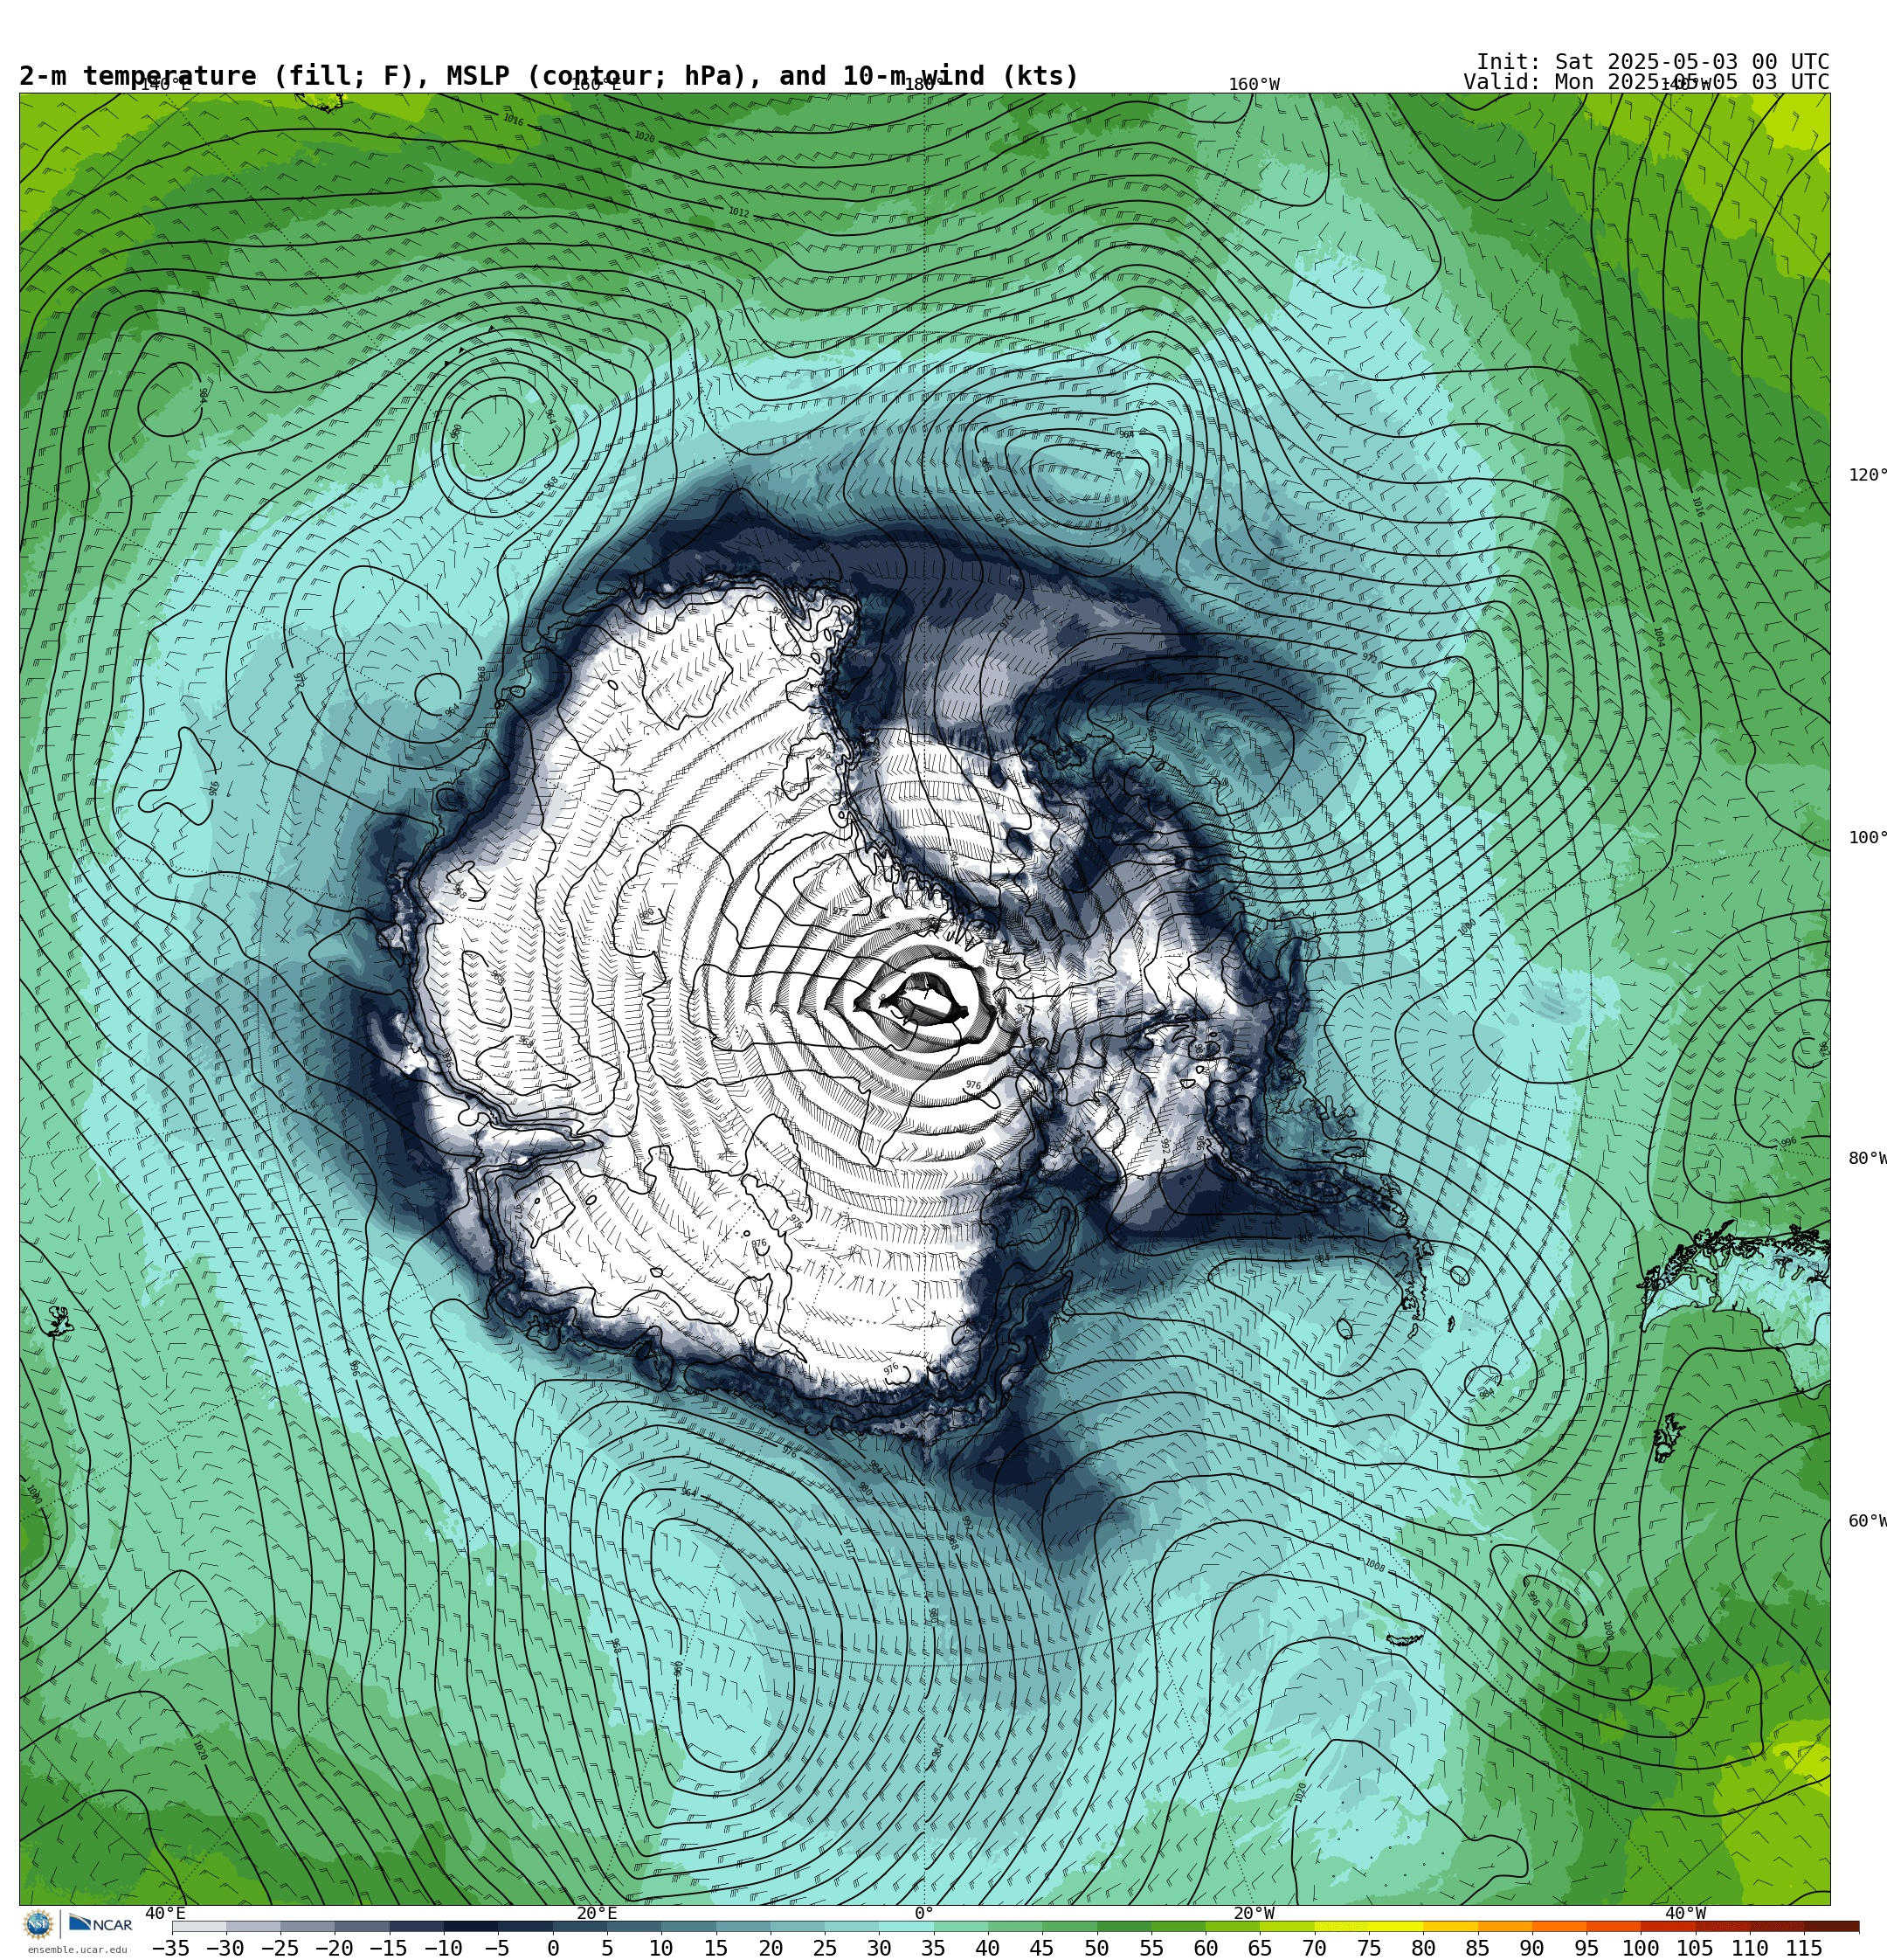Select the 'Init: Sat 2025-05-03 00 UTC' text
The image size is (1887, 1960).
[1652, 61]
